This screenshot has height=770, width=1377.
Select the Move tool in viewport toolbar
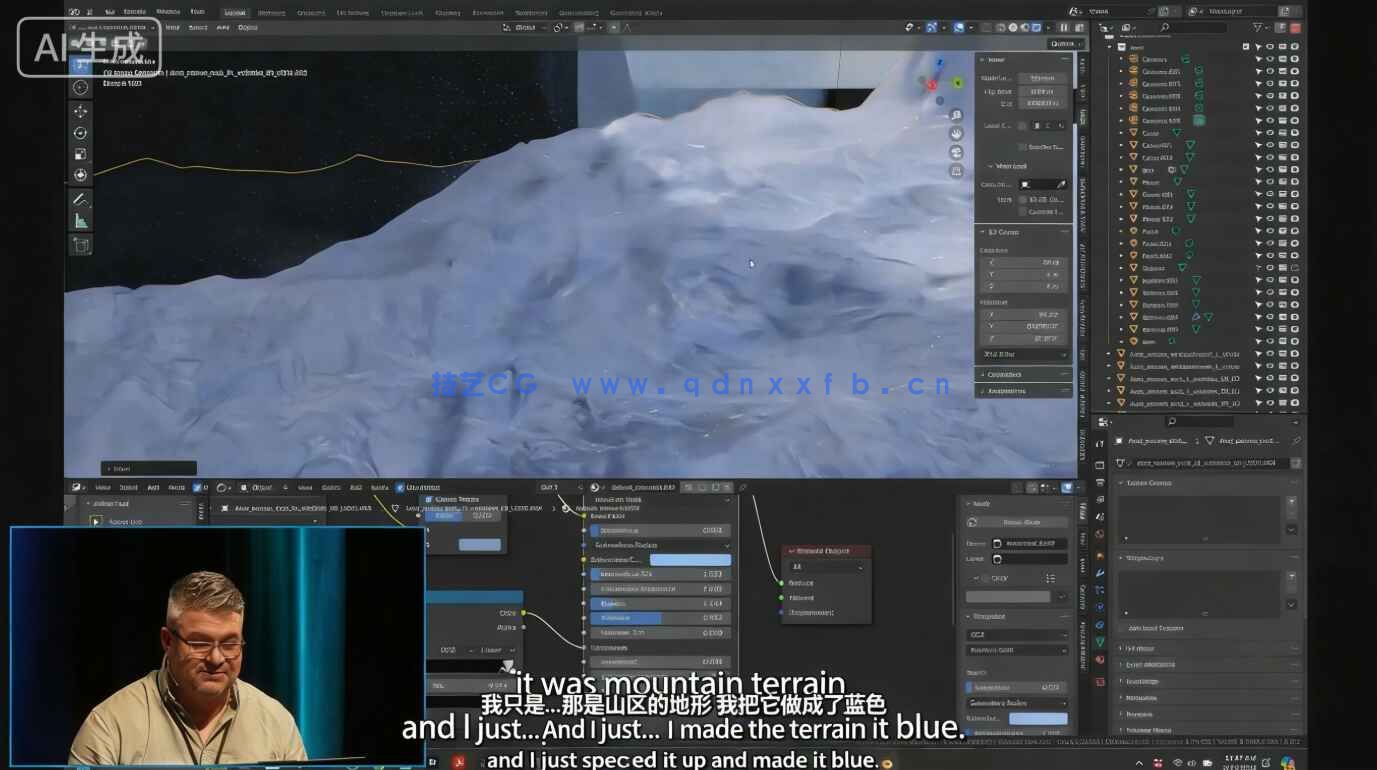(80, 111)
